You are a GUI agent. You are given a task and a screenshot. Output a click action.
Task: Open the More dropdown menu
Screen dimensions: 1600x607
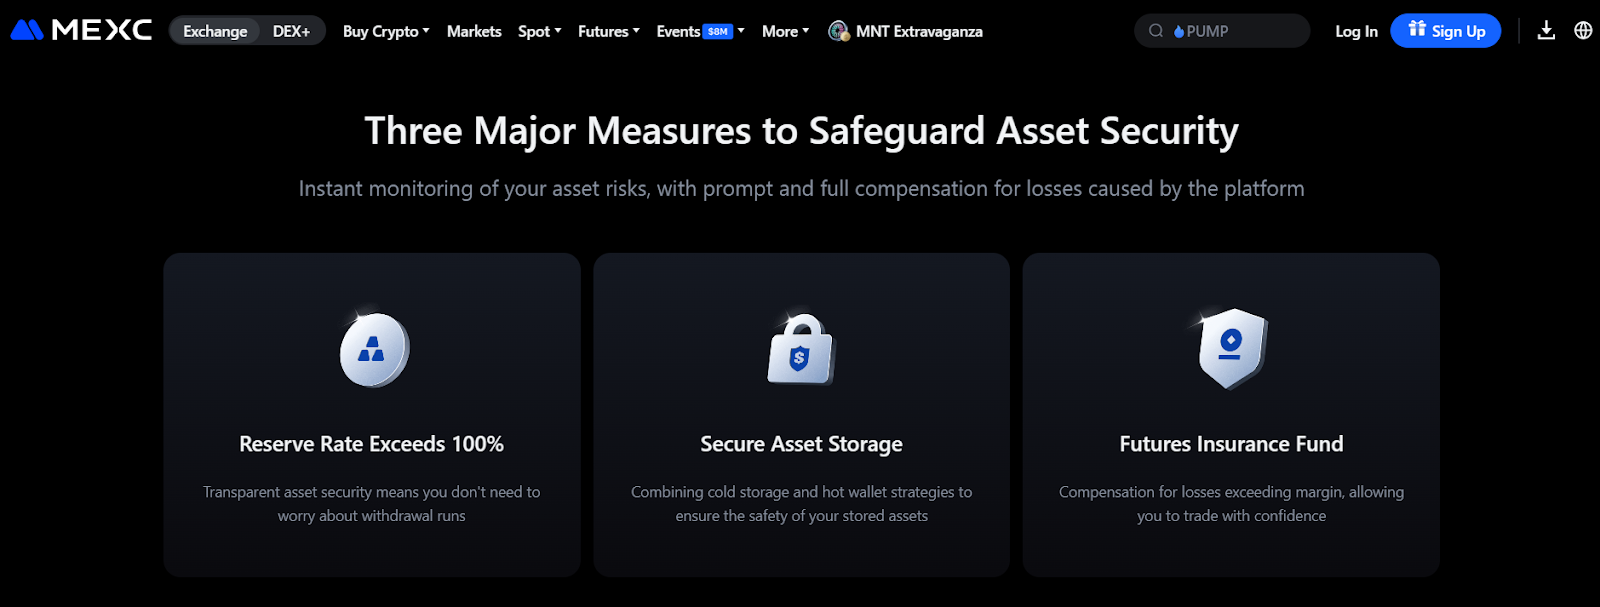(785, 31)
